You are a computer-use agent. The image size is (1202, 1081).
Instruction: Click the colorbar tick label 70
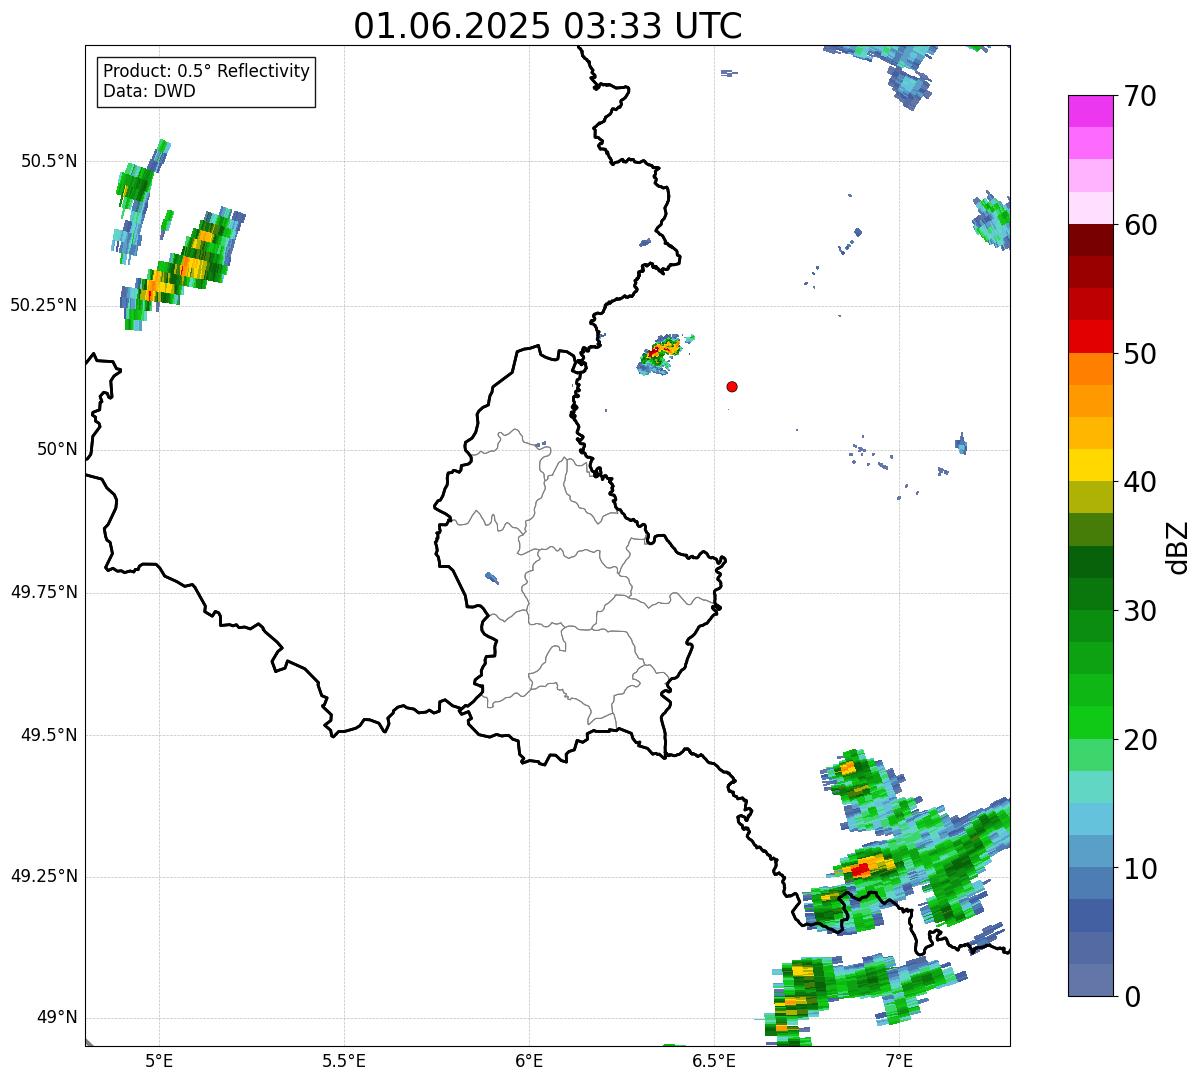coord(1140,96)
